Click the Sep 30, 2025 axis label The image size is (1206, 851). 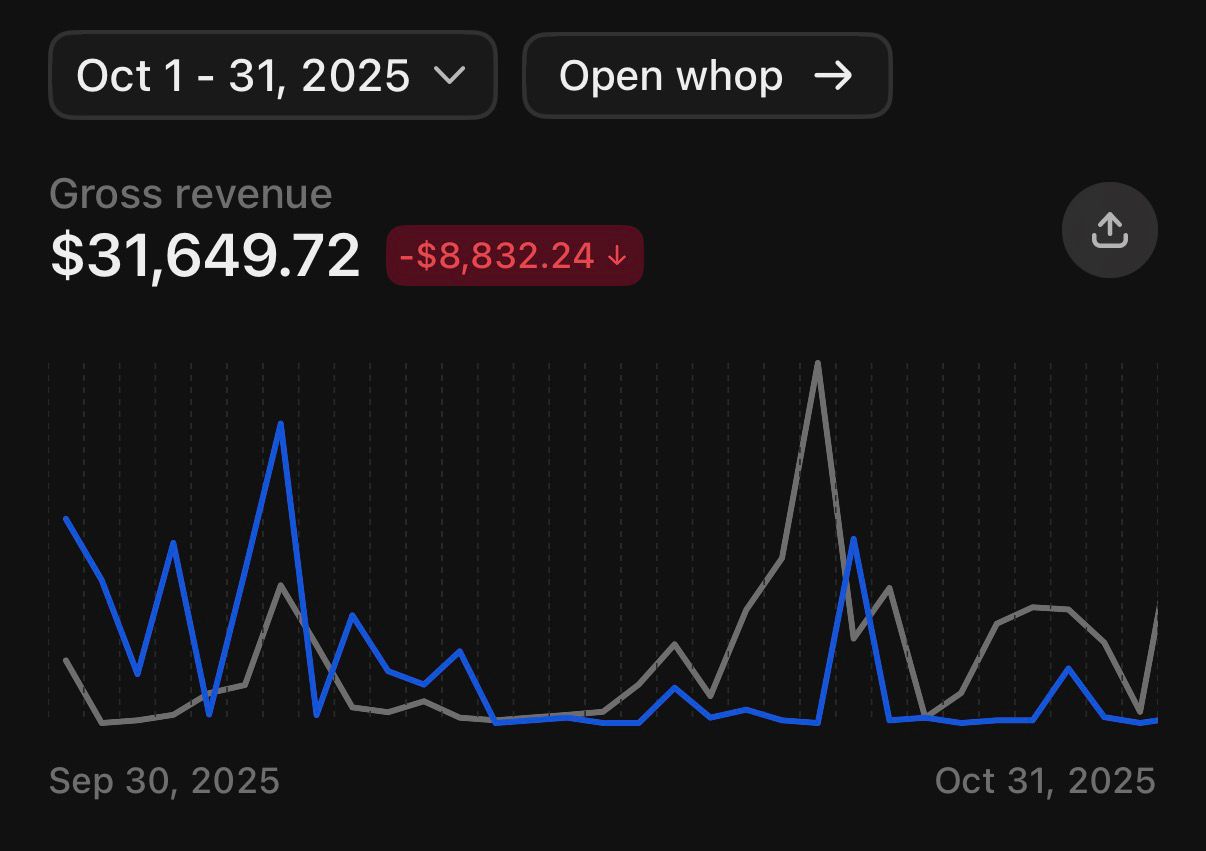coord(164,781)
